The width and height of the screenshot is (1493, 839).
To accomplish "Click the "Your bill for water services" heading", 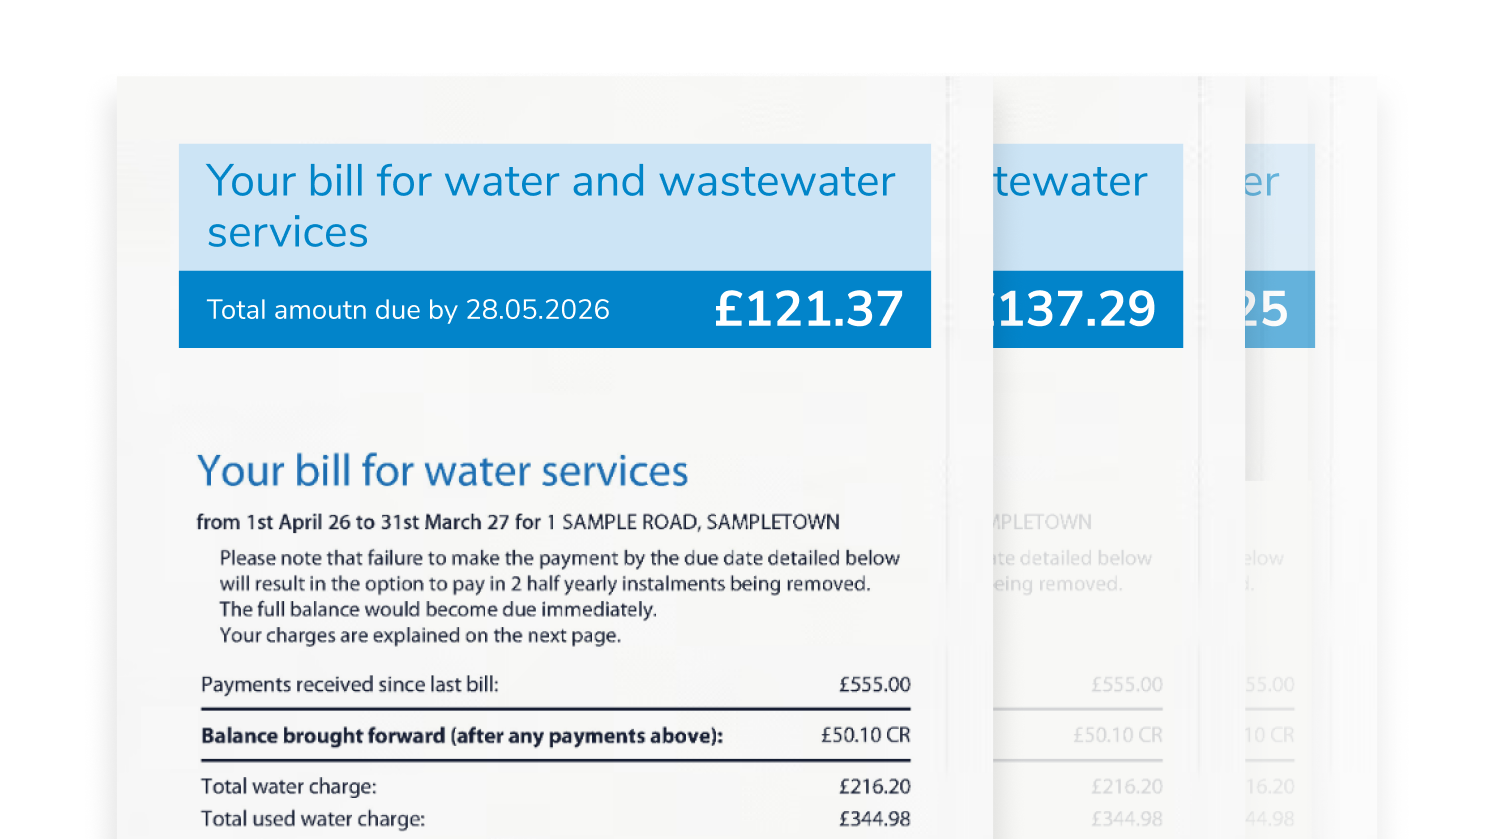I will click(x=442, y=471).
